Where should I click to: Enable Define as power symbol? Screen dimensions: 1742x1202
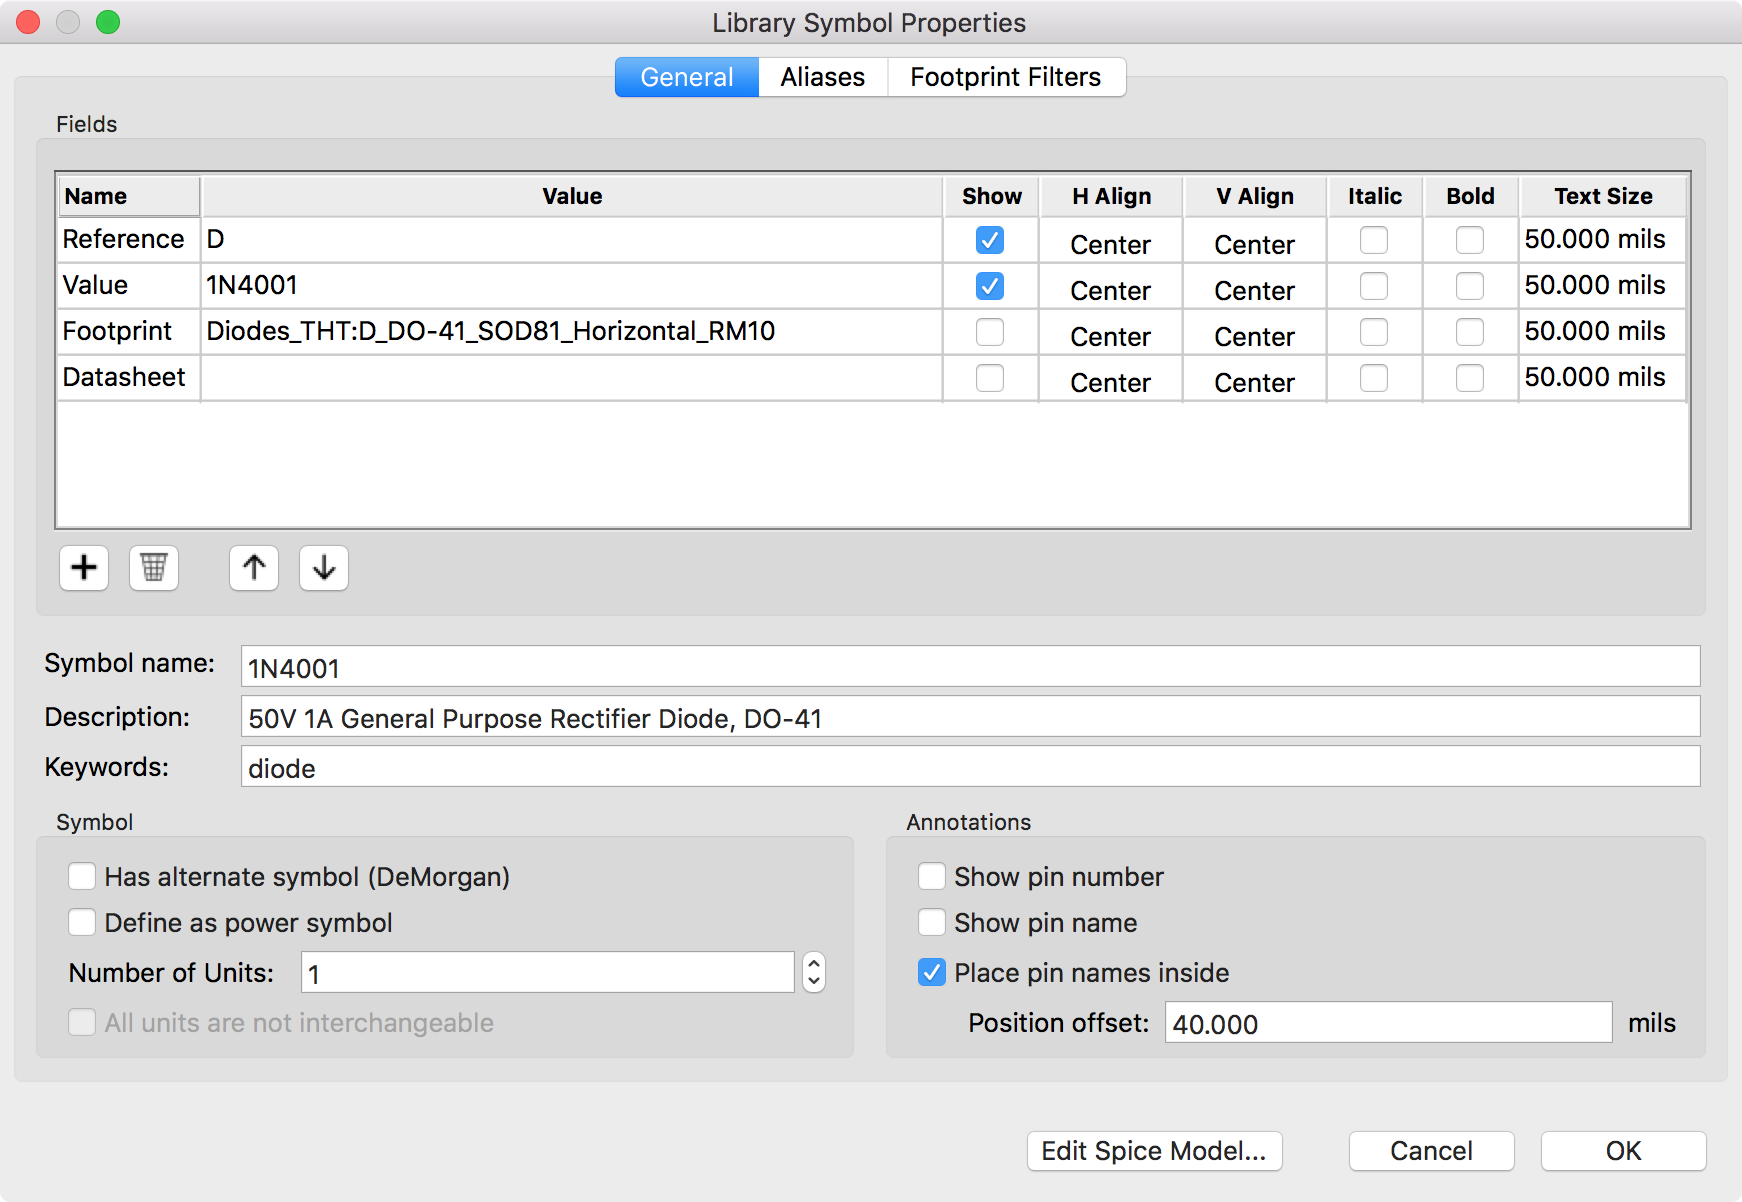point(82,922)
